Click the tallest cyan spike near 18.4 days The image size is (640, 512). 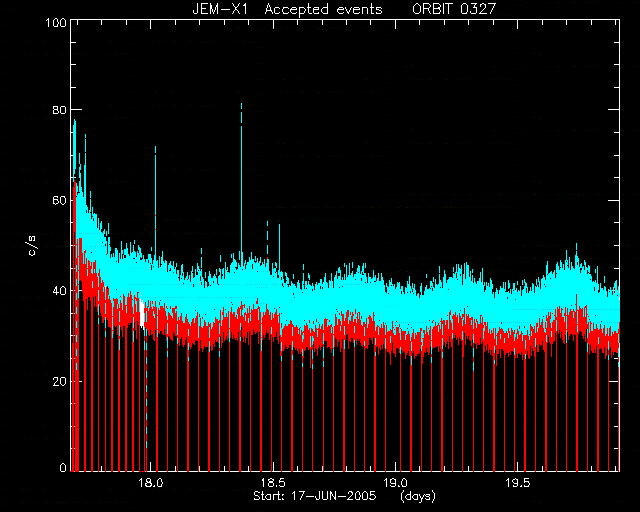click(x=241, y=180)
